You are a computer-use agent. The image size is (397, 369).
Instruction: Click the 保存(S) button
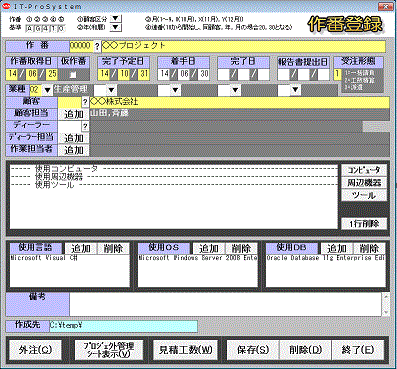point(253,350)
